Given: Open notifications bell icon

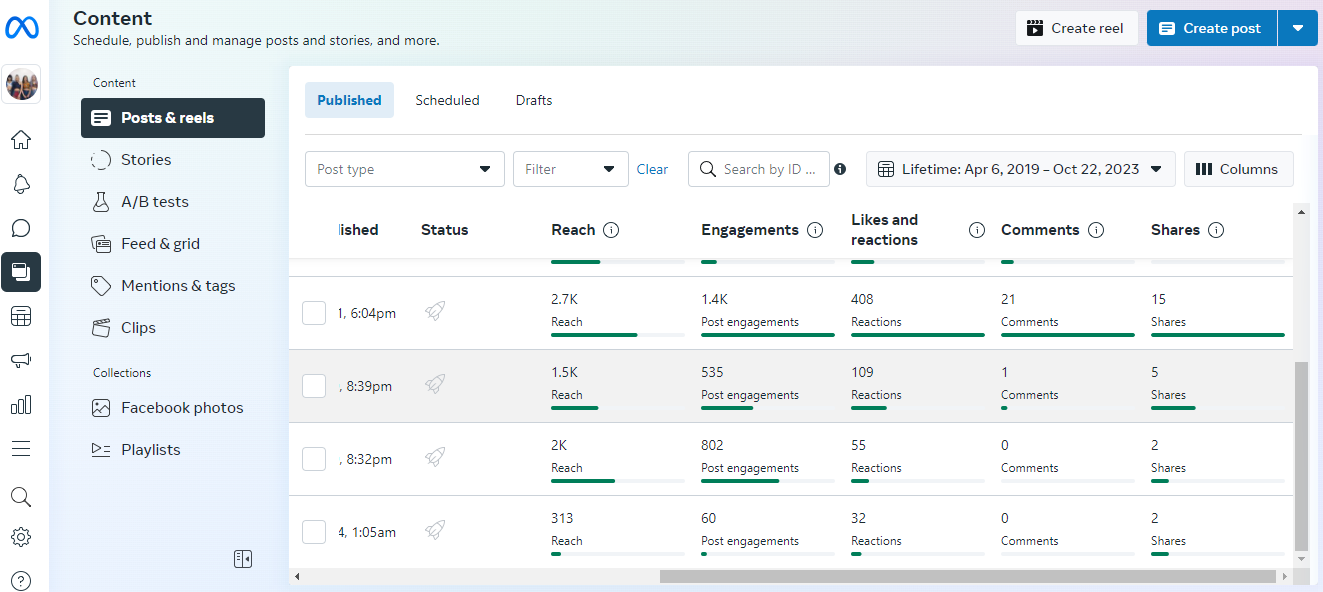Looking at the screenshot, I should point(21,184).
